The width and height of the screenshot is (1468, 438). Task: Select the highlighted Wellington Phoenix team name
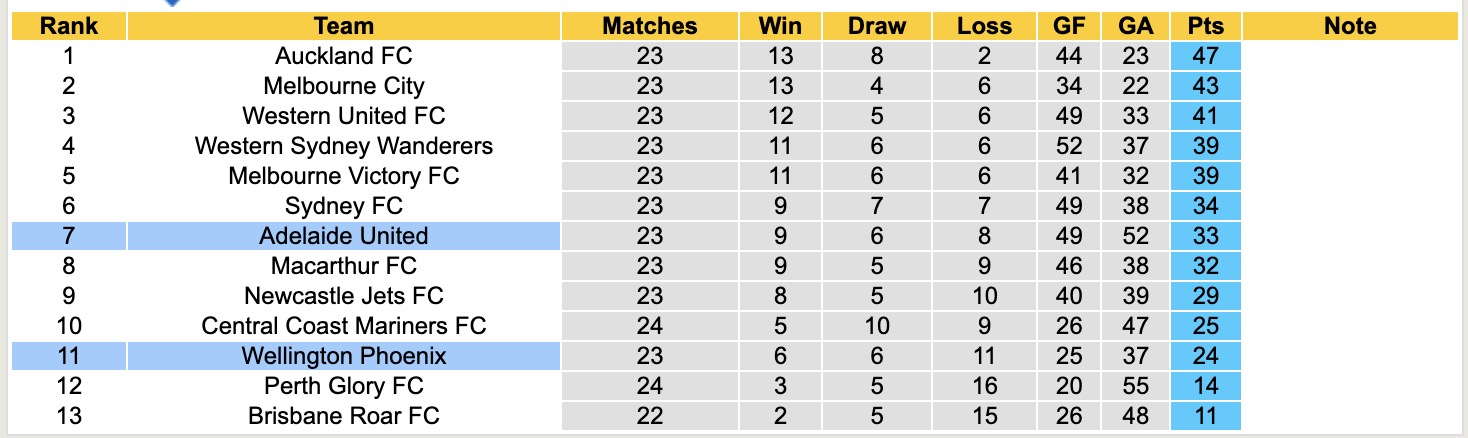[343, 356]
